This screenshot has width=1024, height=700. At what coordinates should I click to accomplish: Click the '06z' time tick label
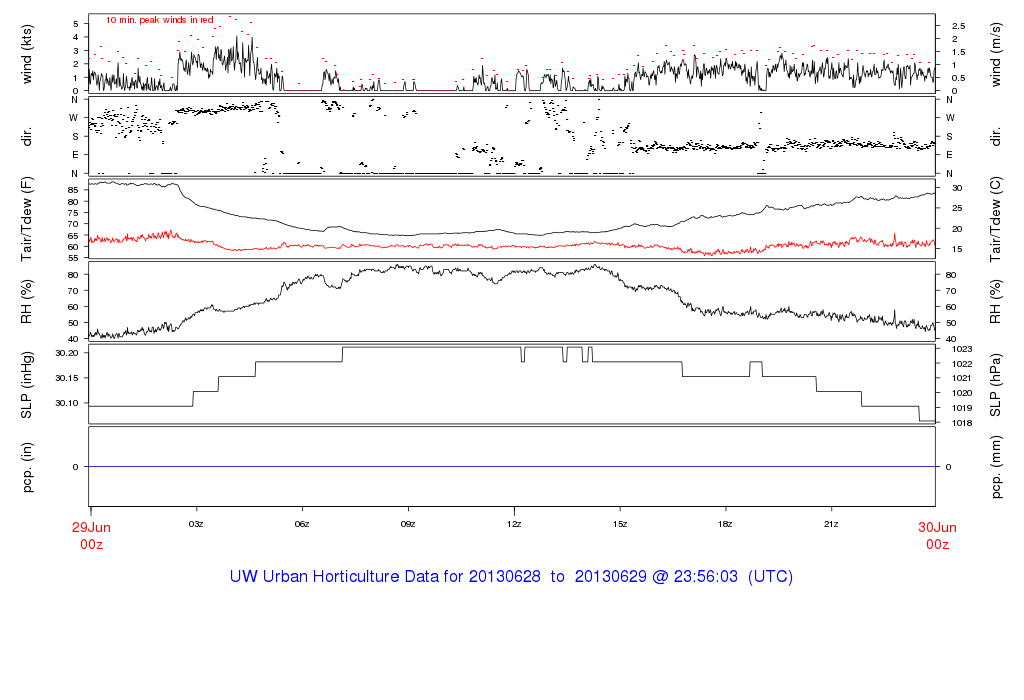302,524
